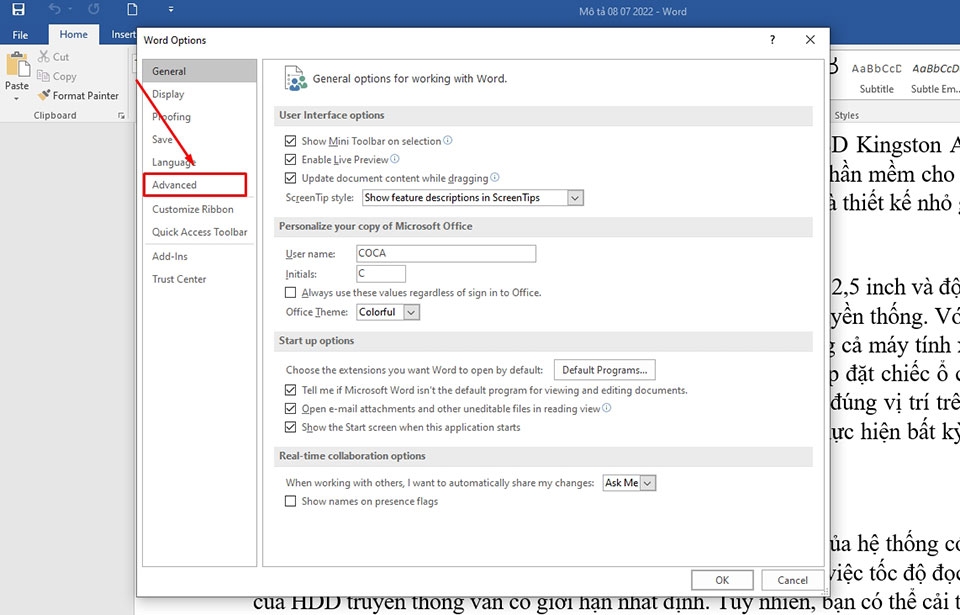Toggle Show the Start screen checkbox
Image resolution: width=960 pixels, height=615 pixels.
point(290,427)
